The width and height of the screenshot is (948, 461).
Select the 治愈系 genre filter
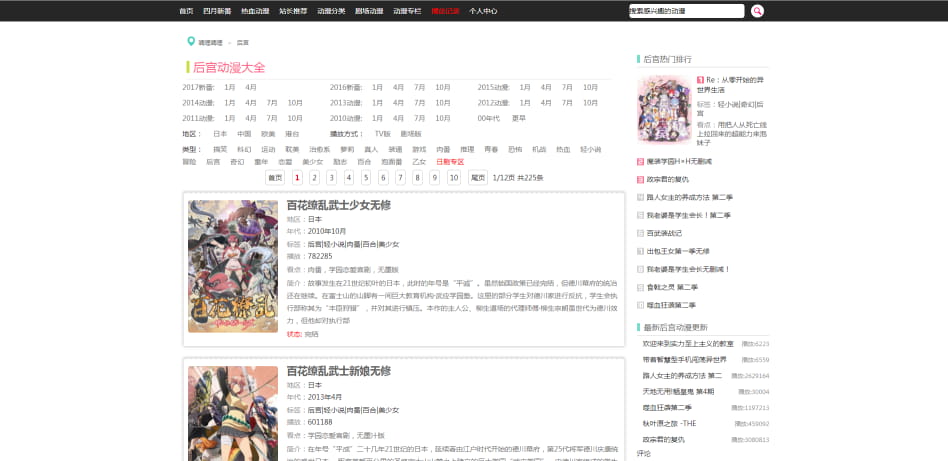click(x=319, y=149)
